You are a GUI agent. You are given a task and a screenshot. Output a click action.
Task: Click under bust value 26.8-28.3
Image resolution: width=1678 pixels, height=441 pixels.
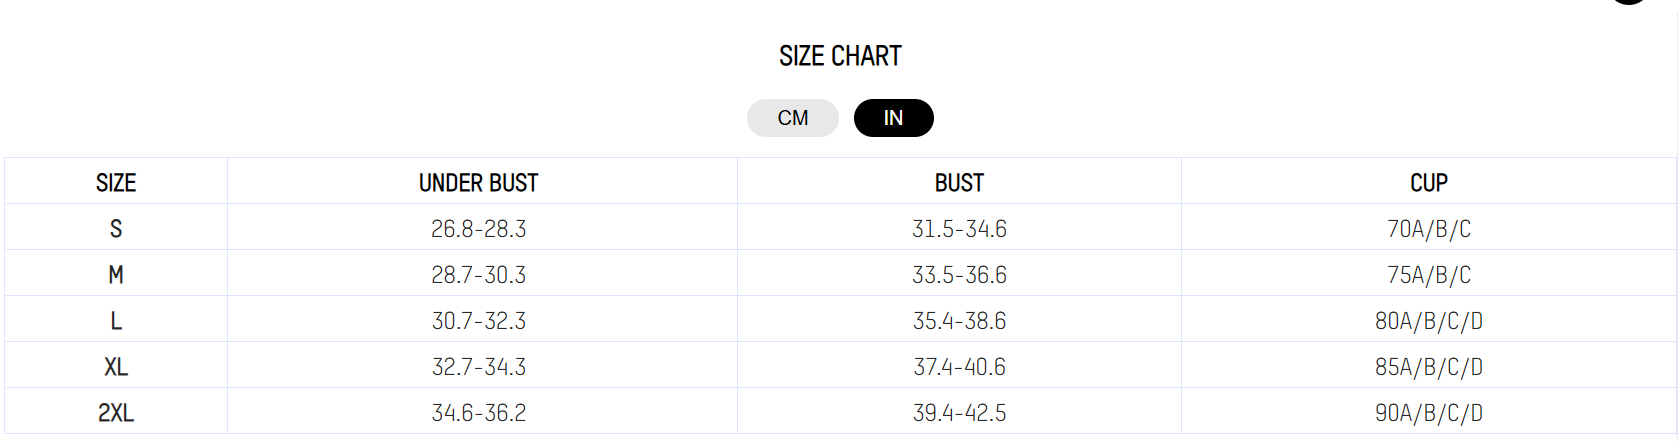coord(478,229)
